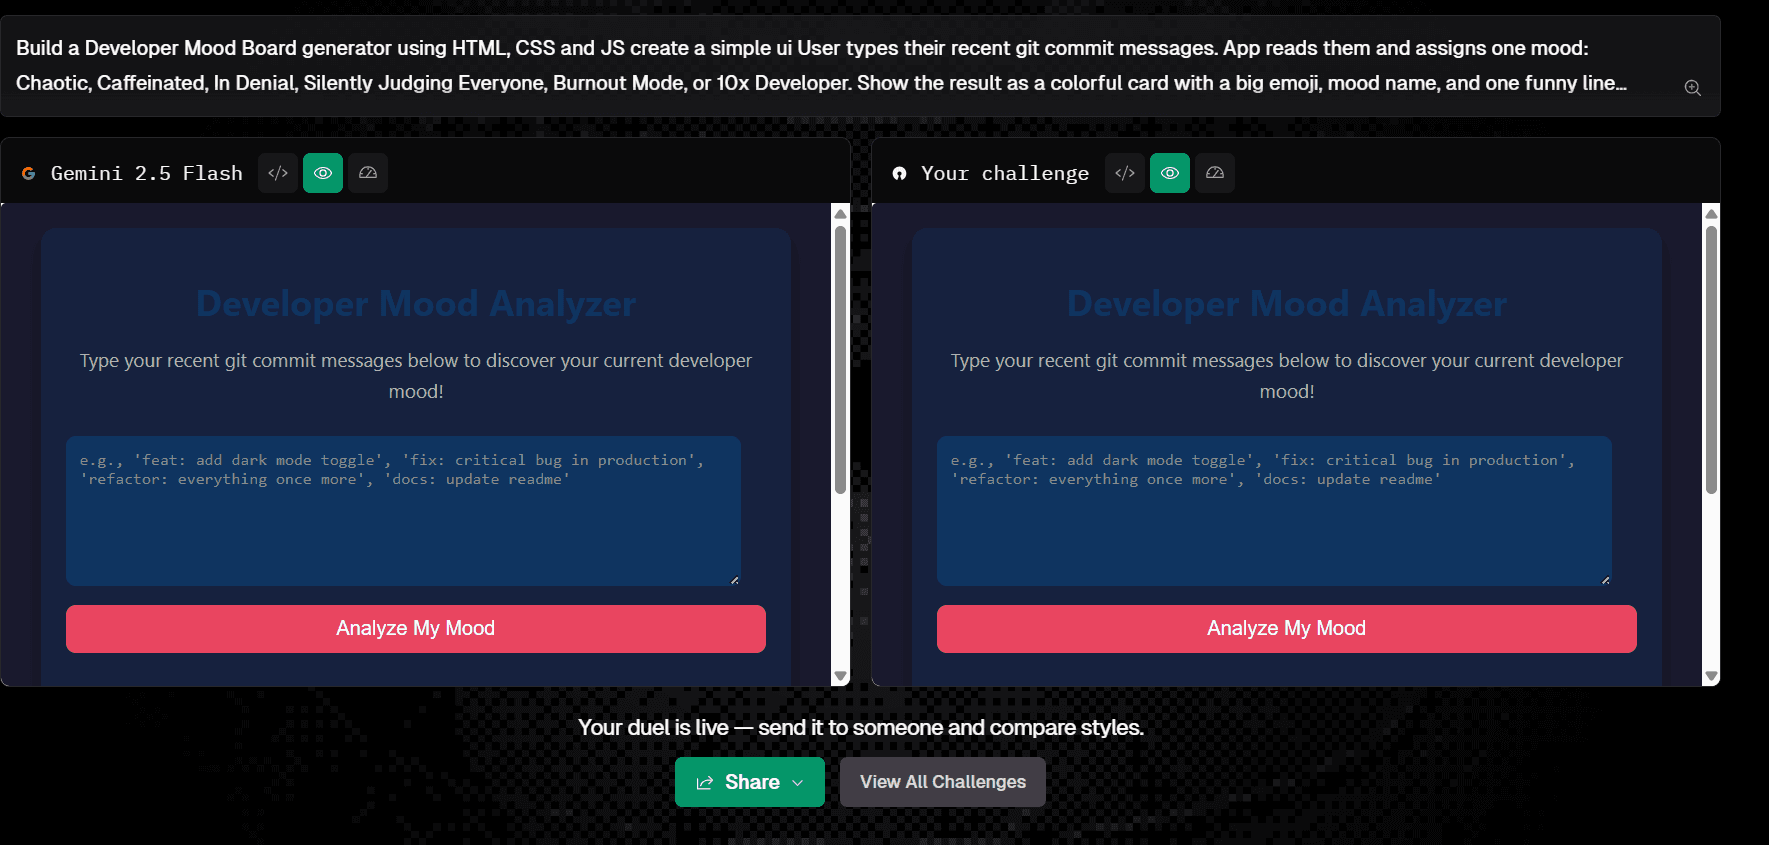This screenshot has width=1769, height=845.
Task: Click scroll down arrow in Gemini preview
Action: [x=841, y=677]
